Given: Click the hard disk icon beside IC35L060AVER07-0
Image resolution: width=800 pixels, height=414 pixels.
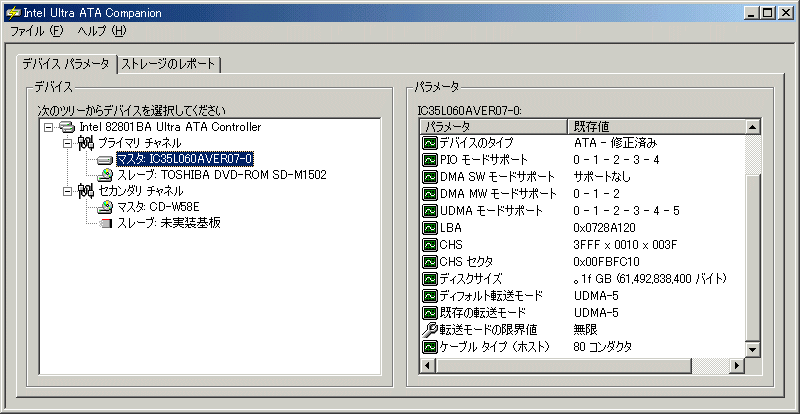Looking at the screenshot, I should coord(105,160).
